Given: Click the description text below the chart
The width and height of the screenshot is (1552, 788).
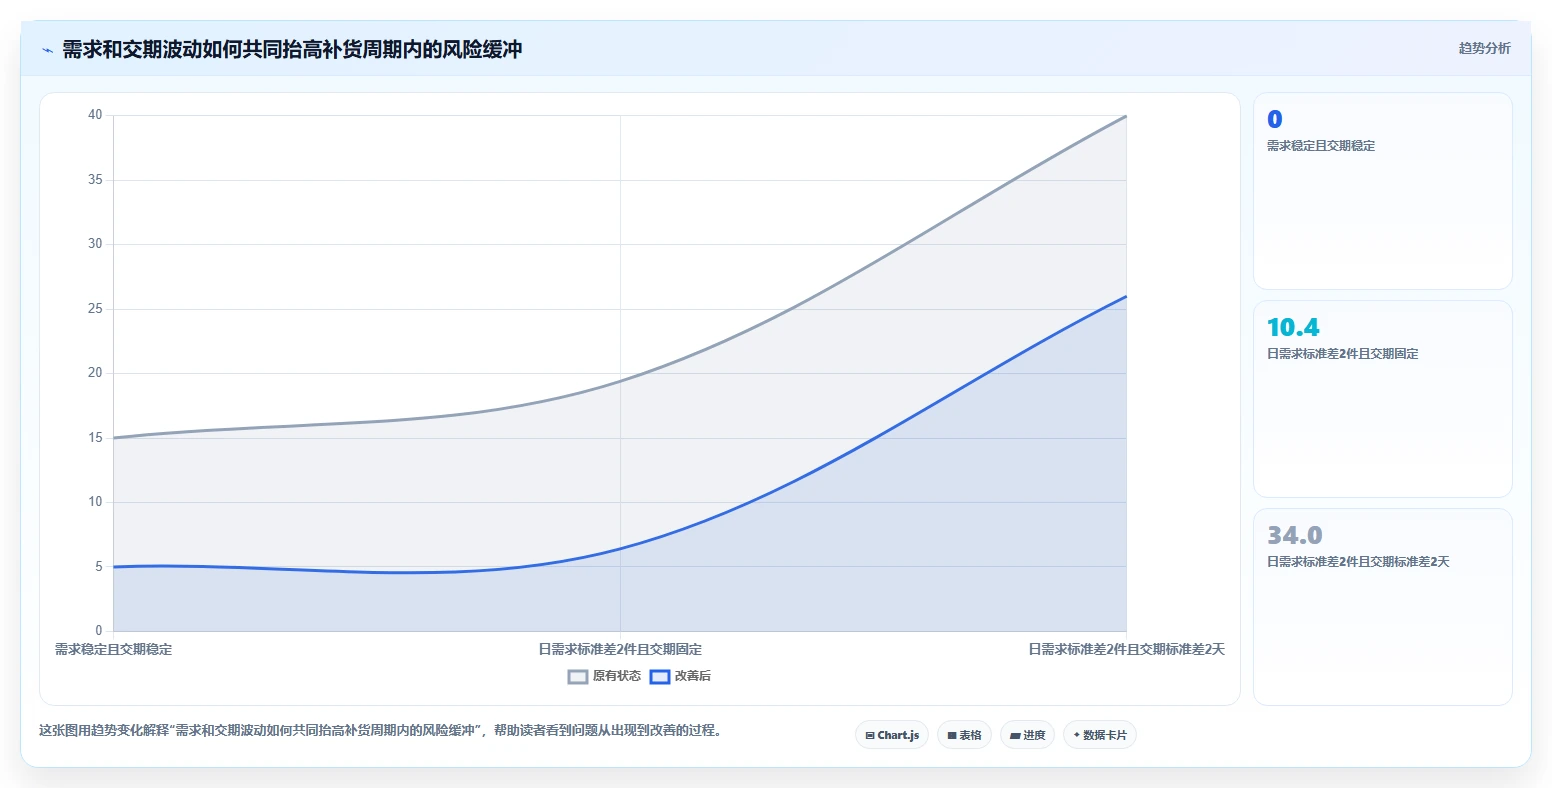Looking at the screenshot, I should tap(380, 731).
